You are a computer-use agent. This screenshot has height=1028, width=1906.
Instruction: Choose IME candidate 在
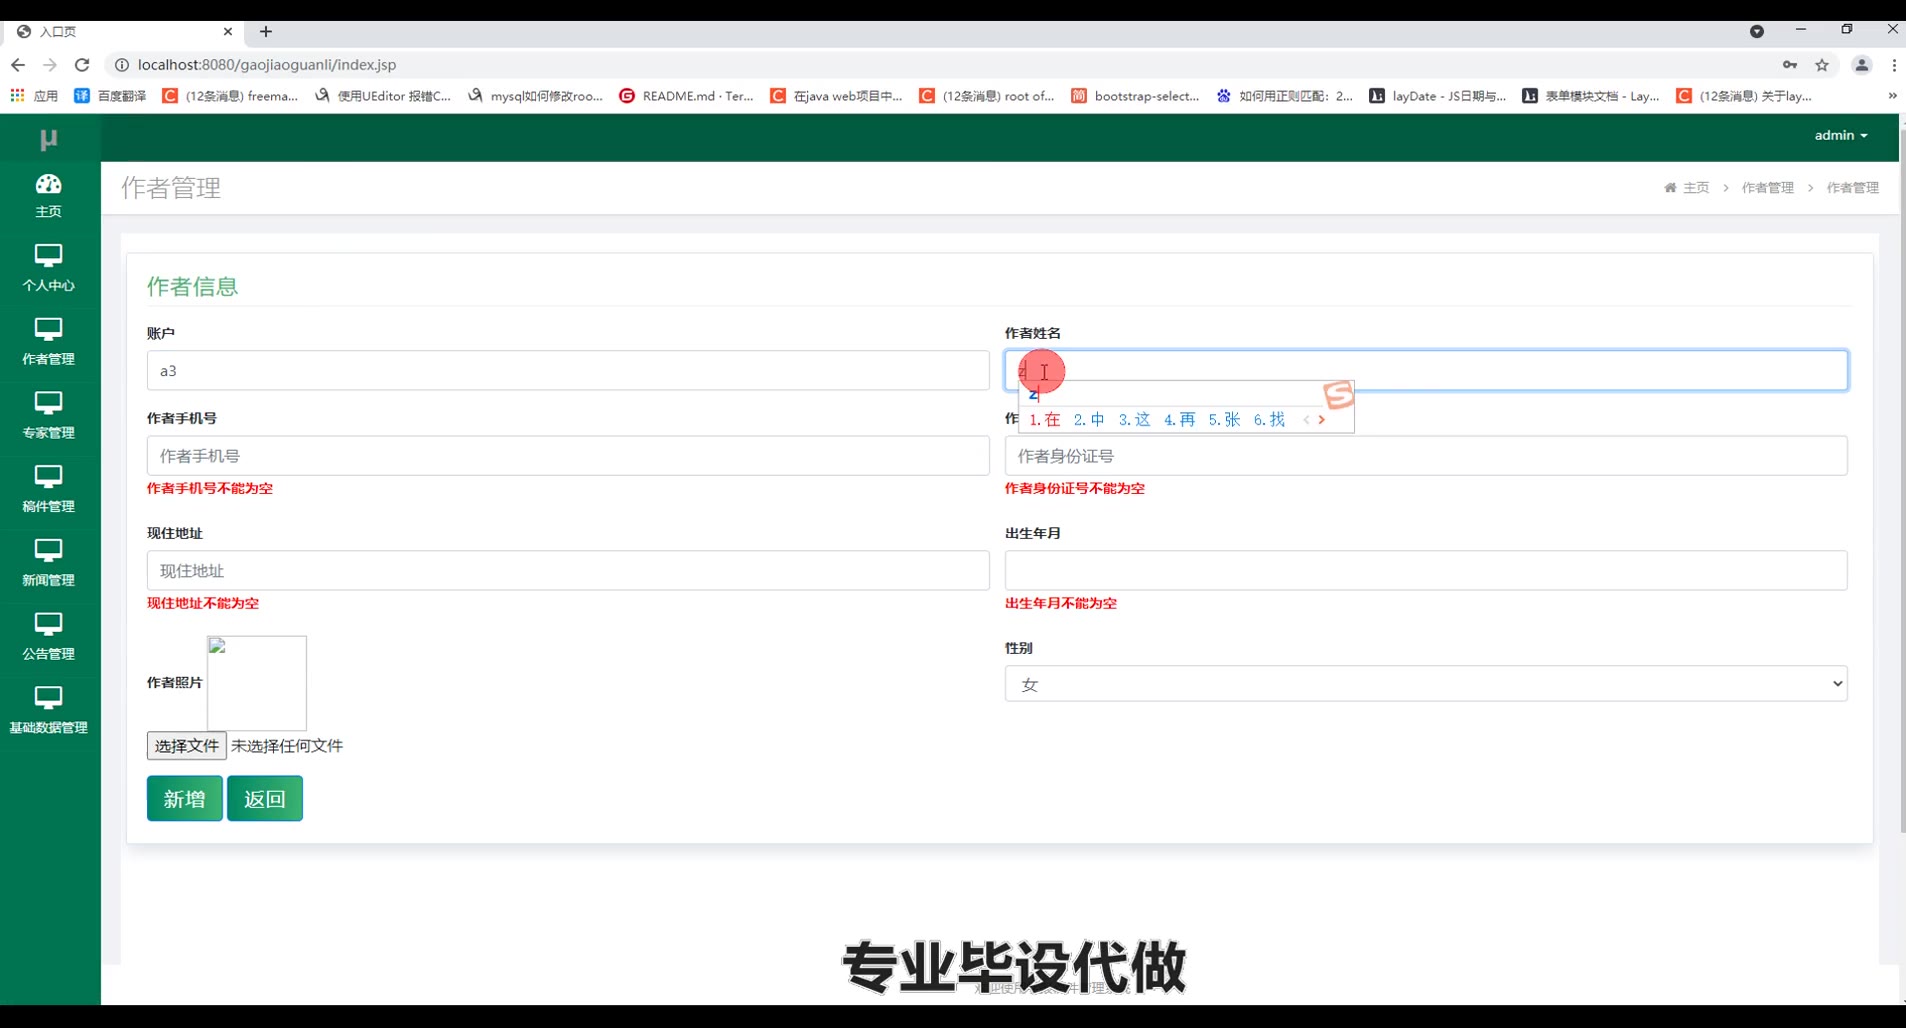tap(1045, 420)
